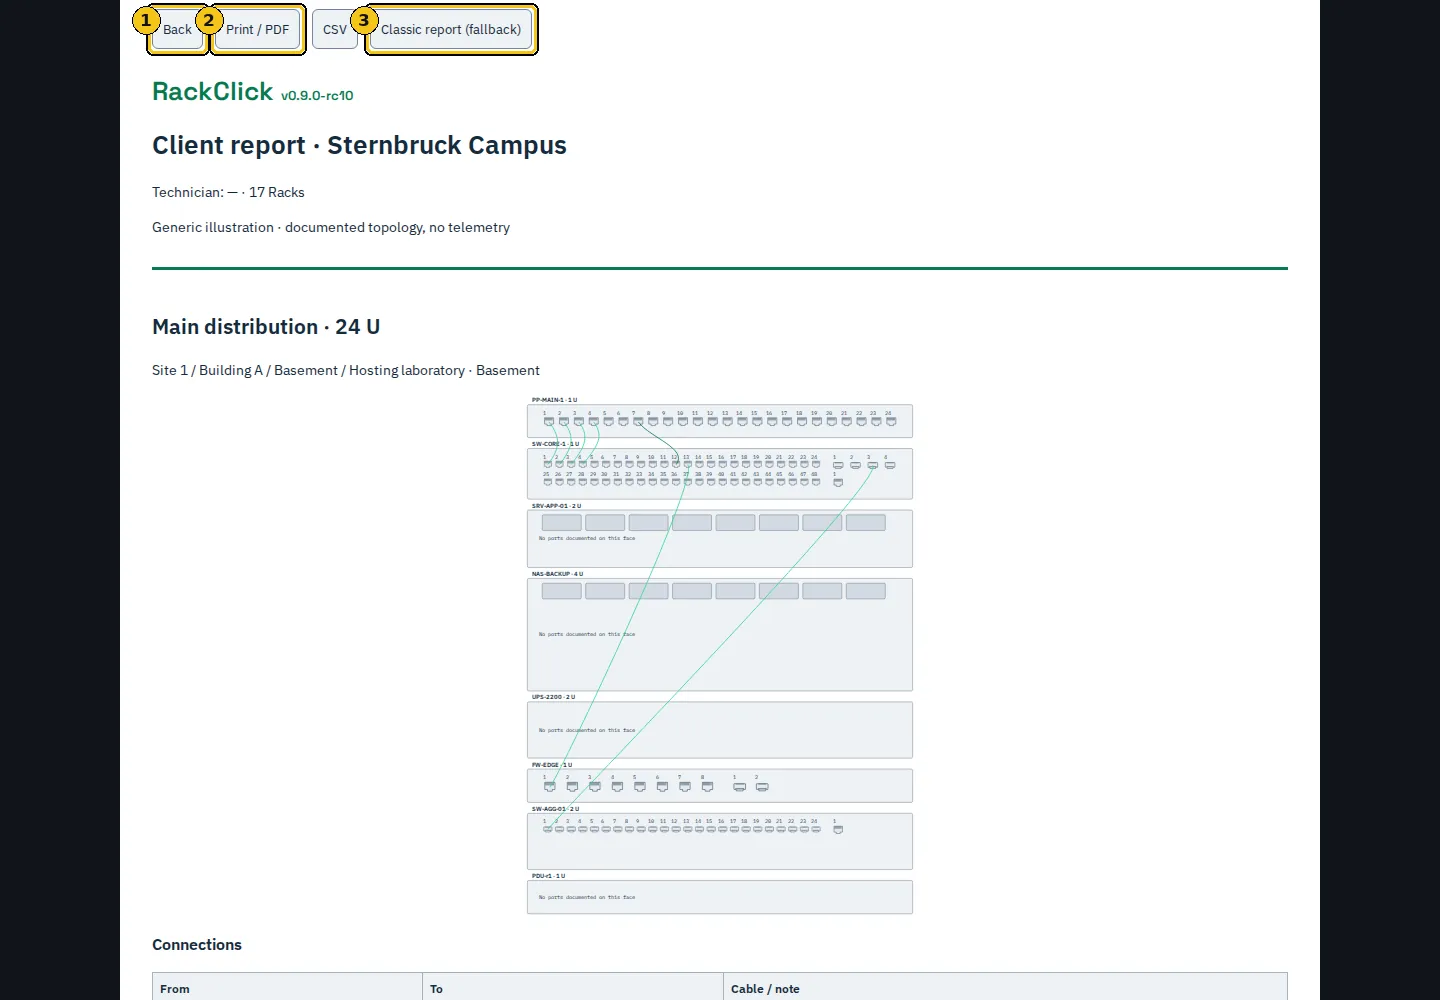Click the Connections section heading
Image resolution: width=1440 pixels, height=1000 pixels.
pos(197,945)
